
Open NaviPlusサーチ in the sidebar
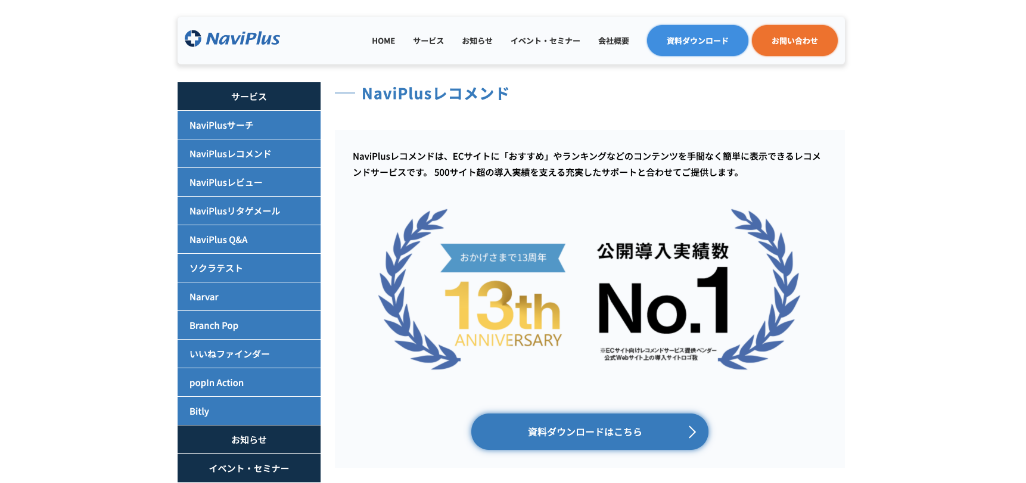point(249,125)
